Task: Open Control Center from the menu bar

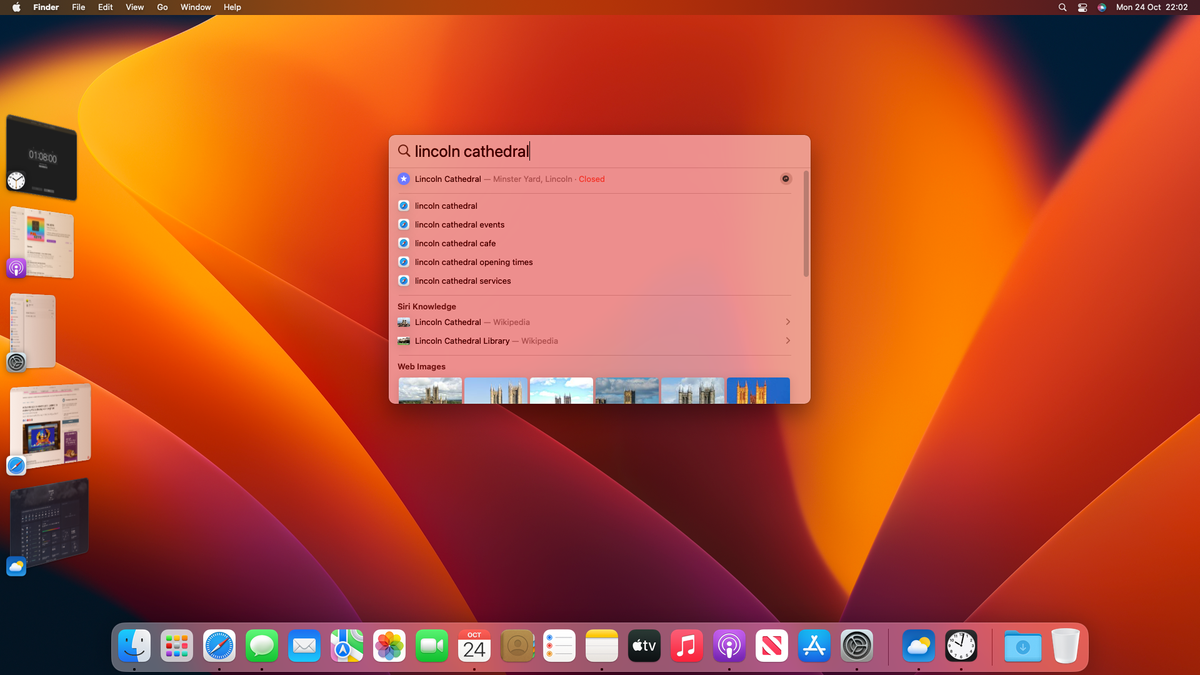Action: coord(1081,7)
